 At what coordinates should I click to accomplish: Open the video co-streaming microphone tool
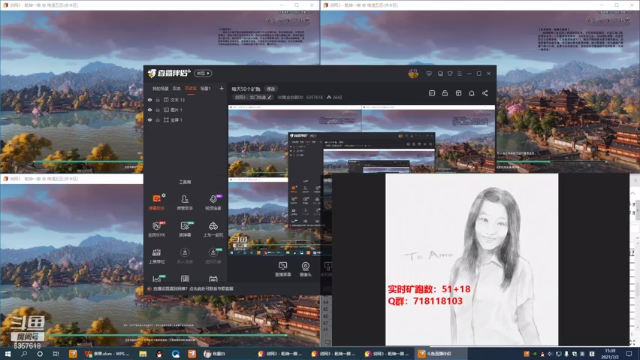coord(213,202)
